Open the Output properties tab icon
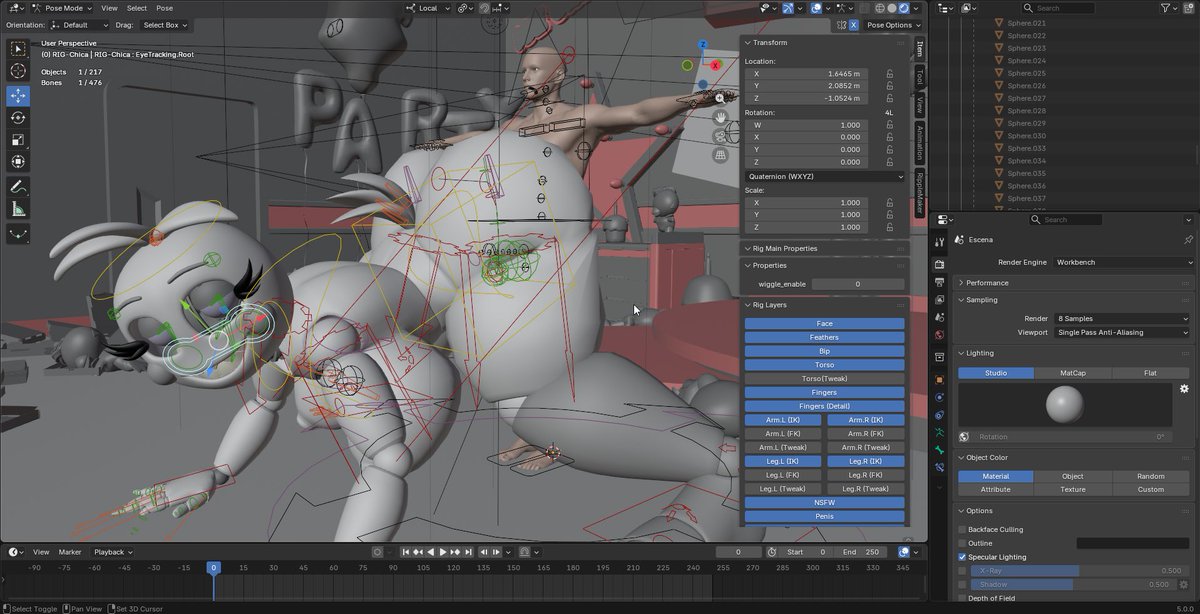 pos(939,282)
